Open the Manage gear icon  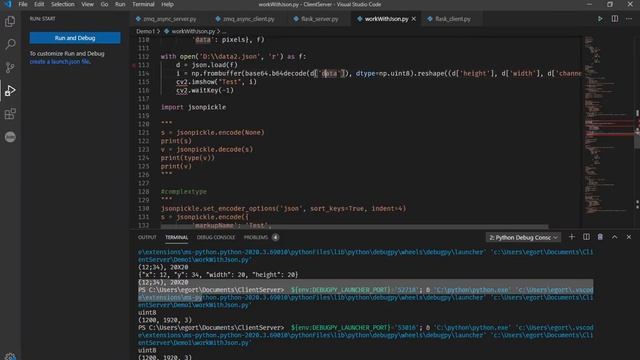coord(10,356)
